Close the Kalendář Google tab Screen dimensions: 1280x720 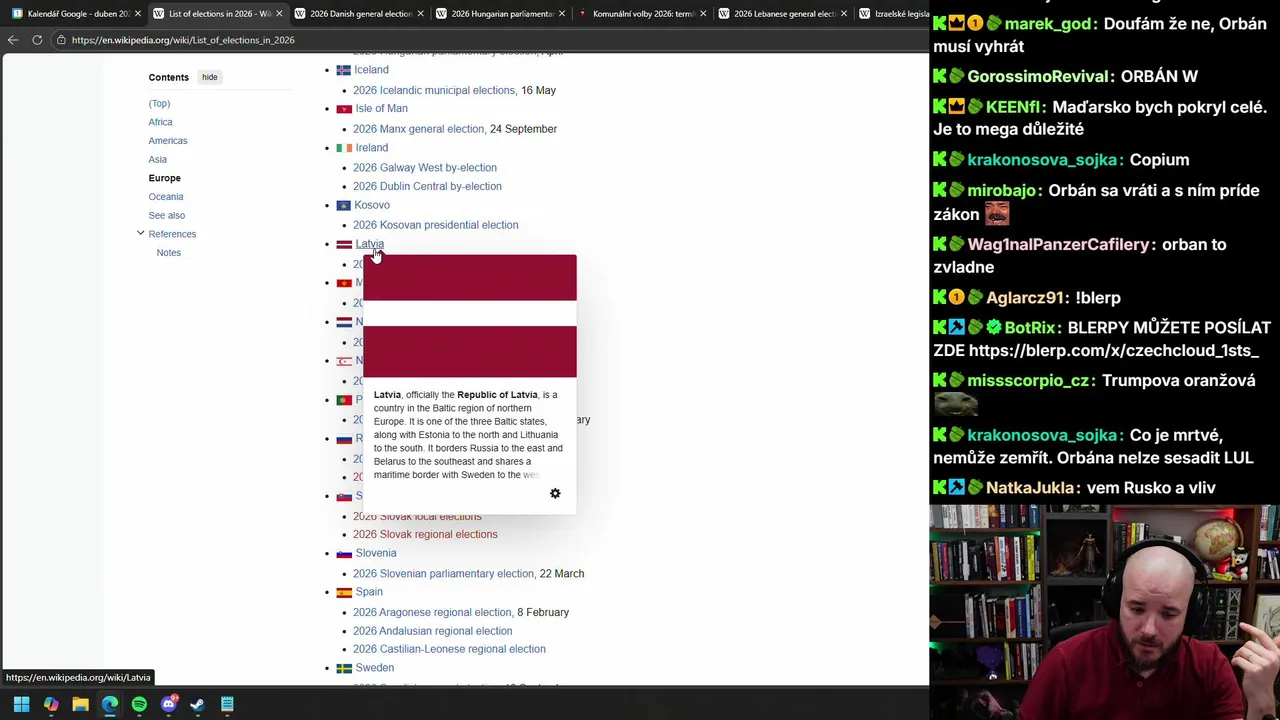click(x=138, y=13)
